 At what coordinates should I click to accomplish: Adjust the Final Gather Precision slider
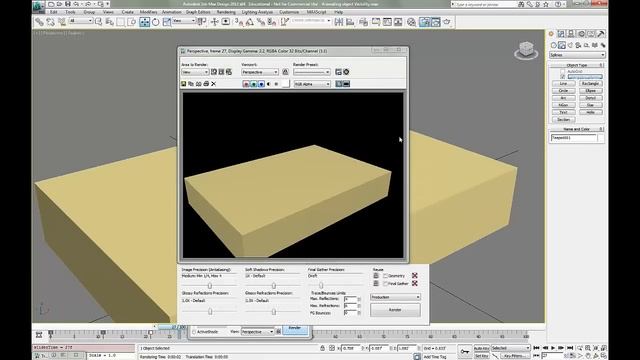tap(321, 285)
